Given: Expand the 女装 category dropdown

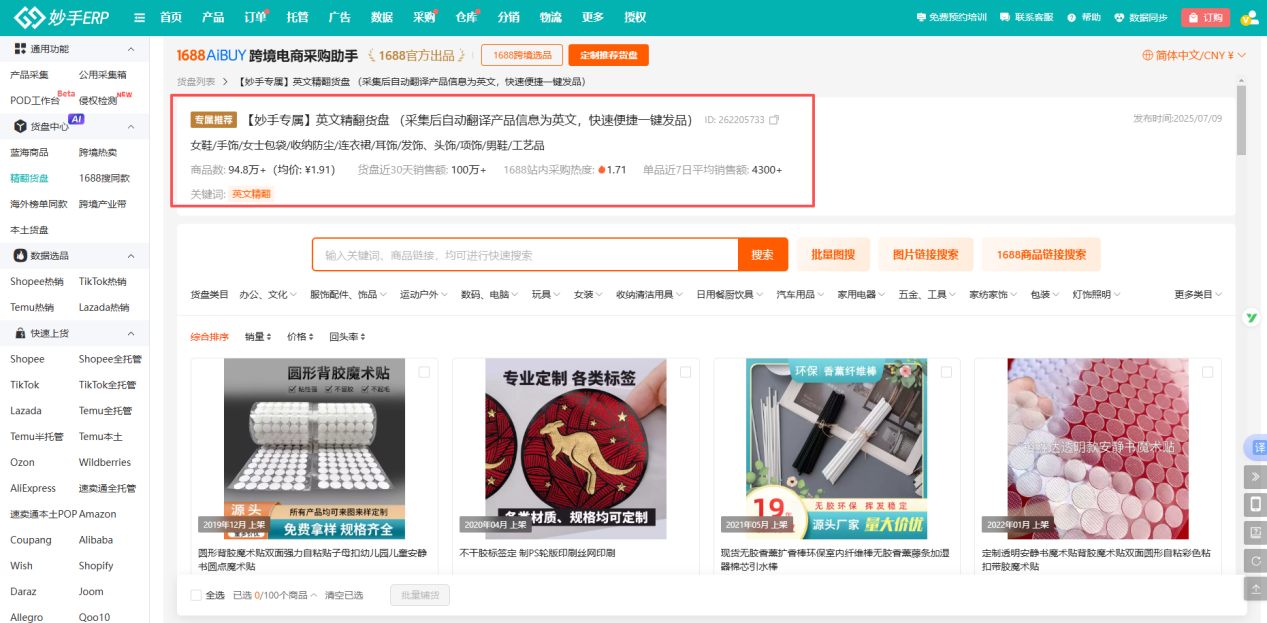Looking at the screenshot, I should [x=587, y=294].
